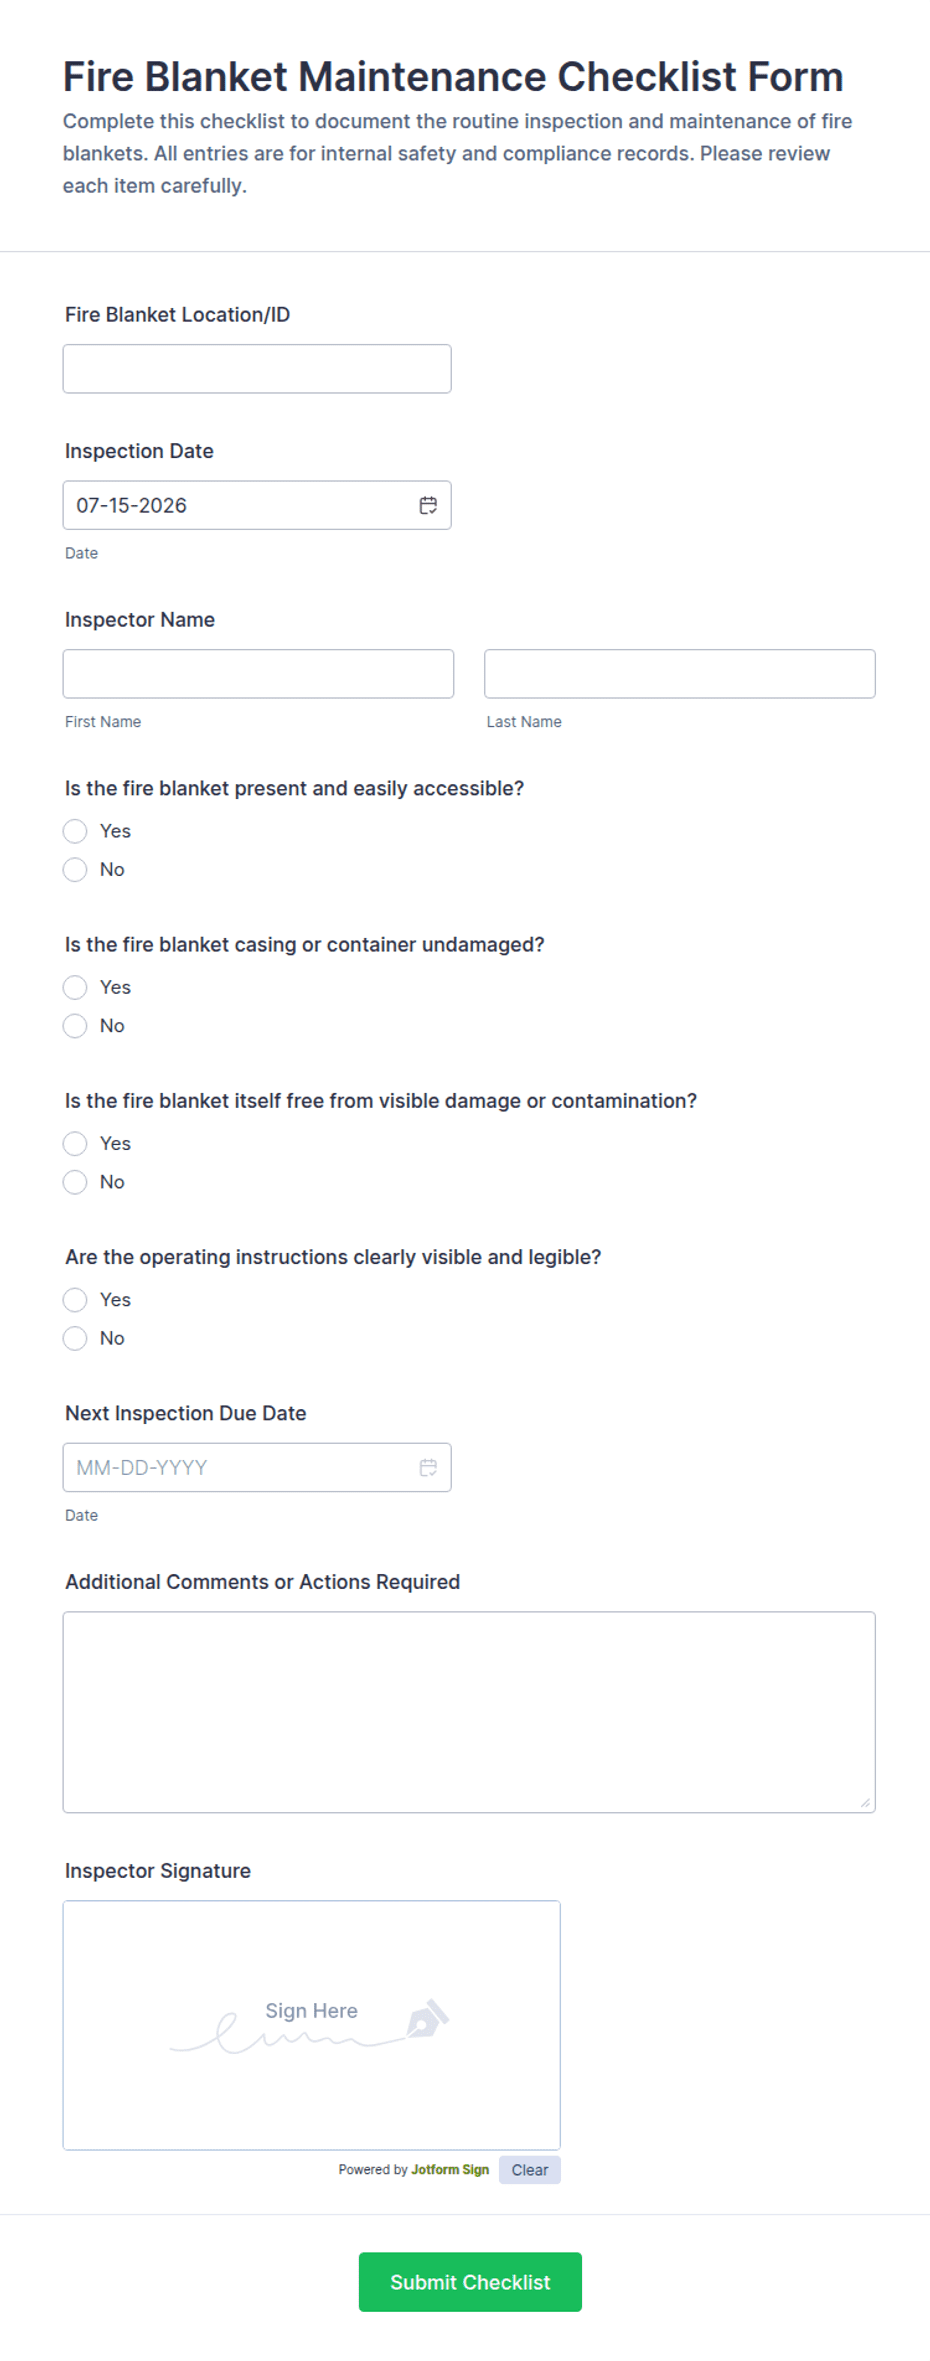Click the Fire Blanket Location/ID text field

[257, 369]
